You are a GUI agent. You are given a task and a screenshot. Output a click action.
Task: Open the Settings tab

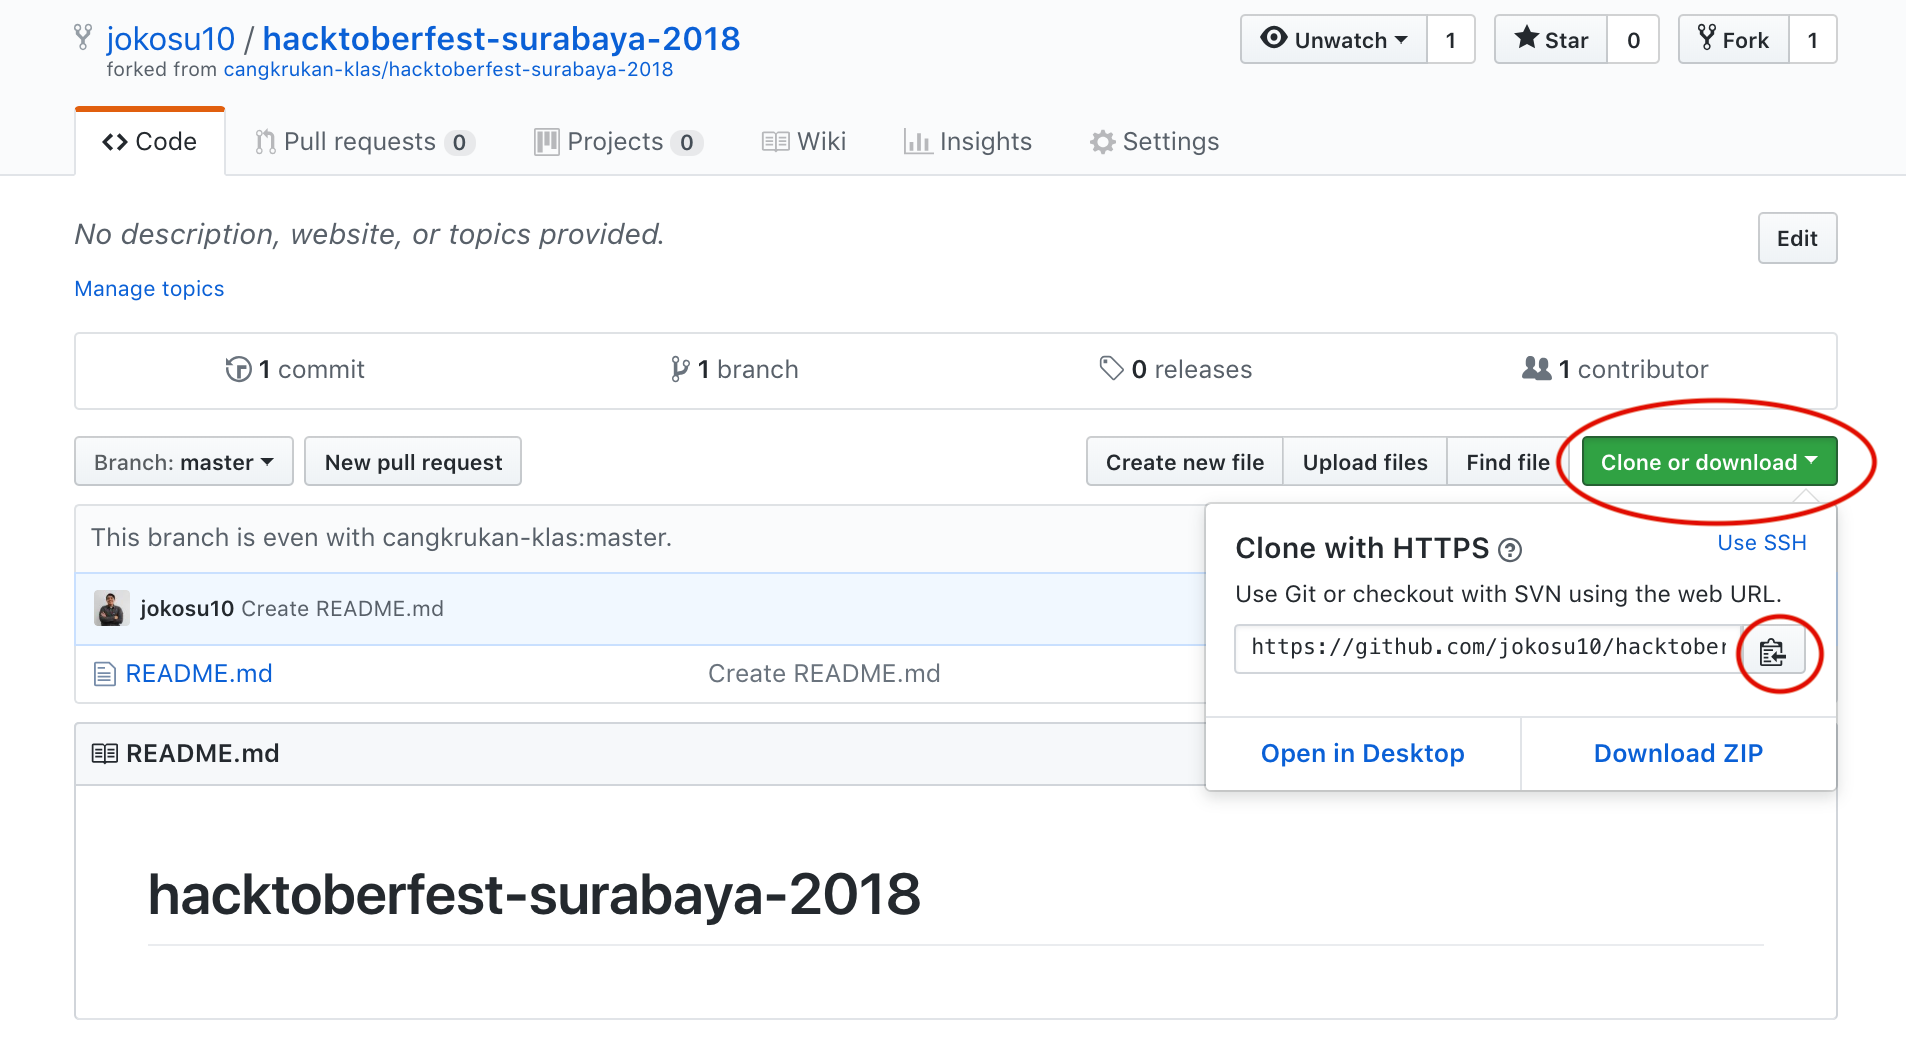click(1155, 142)
